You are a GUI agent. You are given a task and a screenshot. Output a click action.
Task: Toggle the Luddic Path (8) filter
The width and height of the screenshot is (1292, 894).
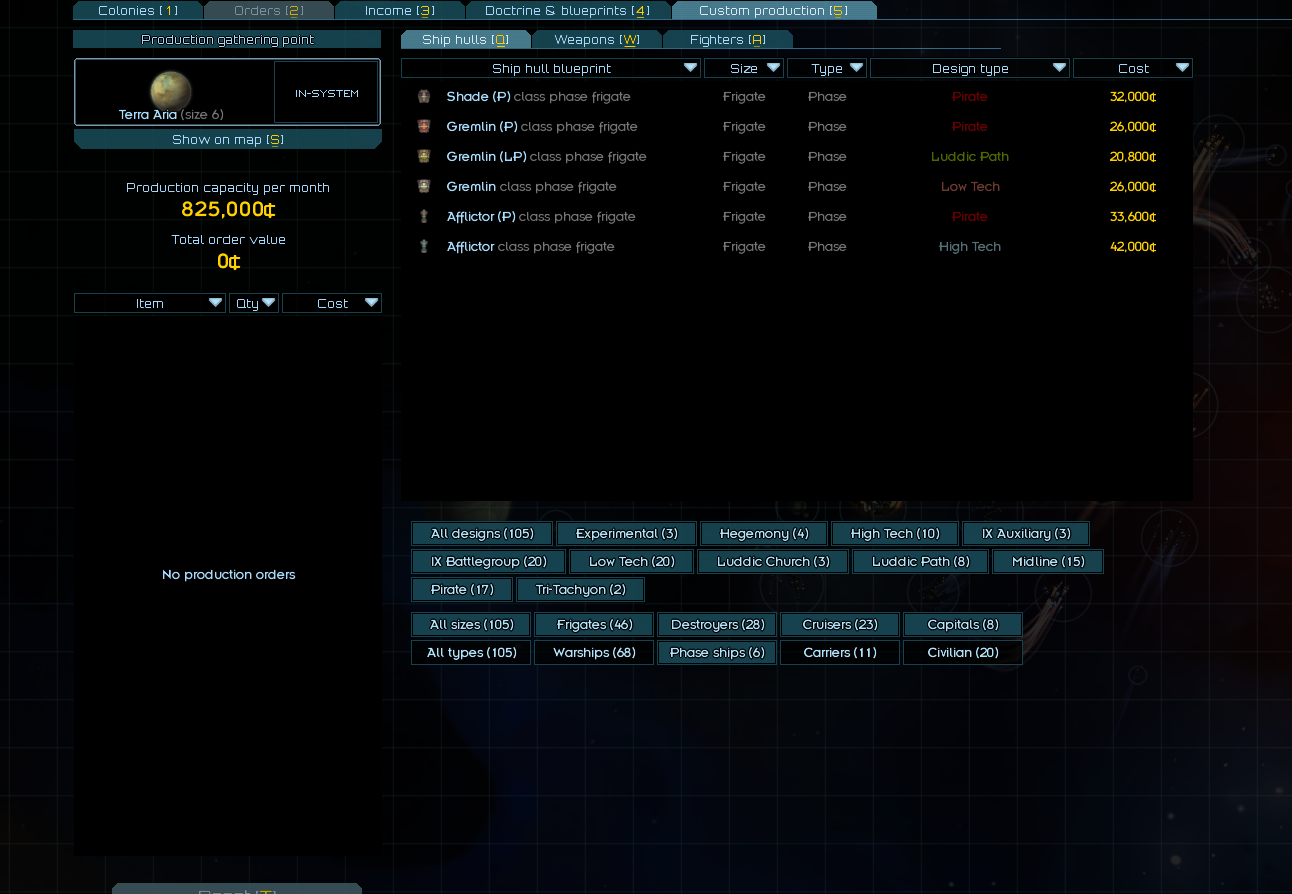pyautogui.click(x=921, y=562)
